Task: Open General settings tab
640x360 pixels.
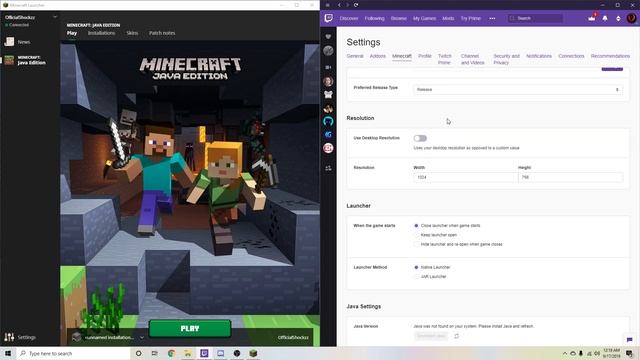Action: [x=355, y=56]
